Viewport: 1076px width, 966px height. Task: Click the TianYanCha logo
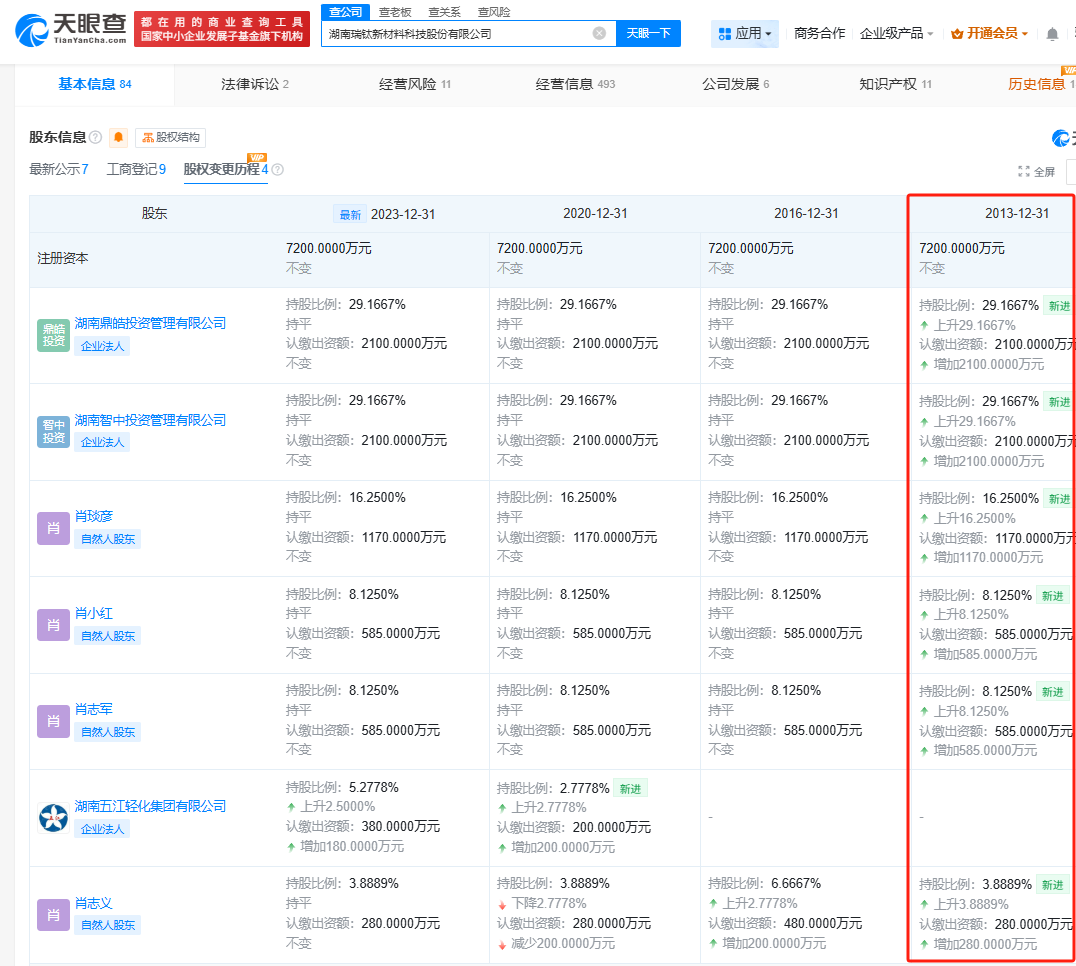(x=71, y=30)
